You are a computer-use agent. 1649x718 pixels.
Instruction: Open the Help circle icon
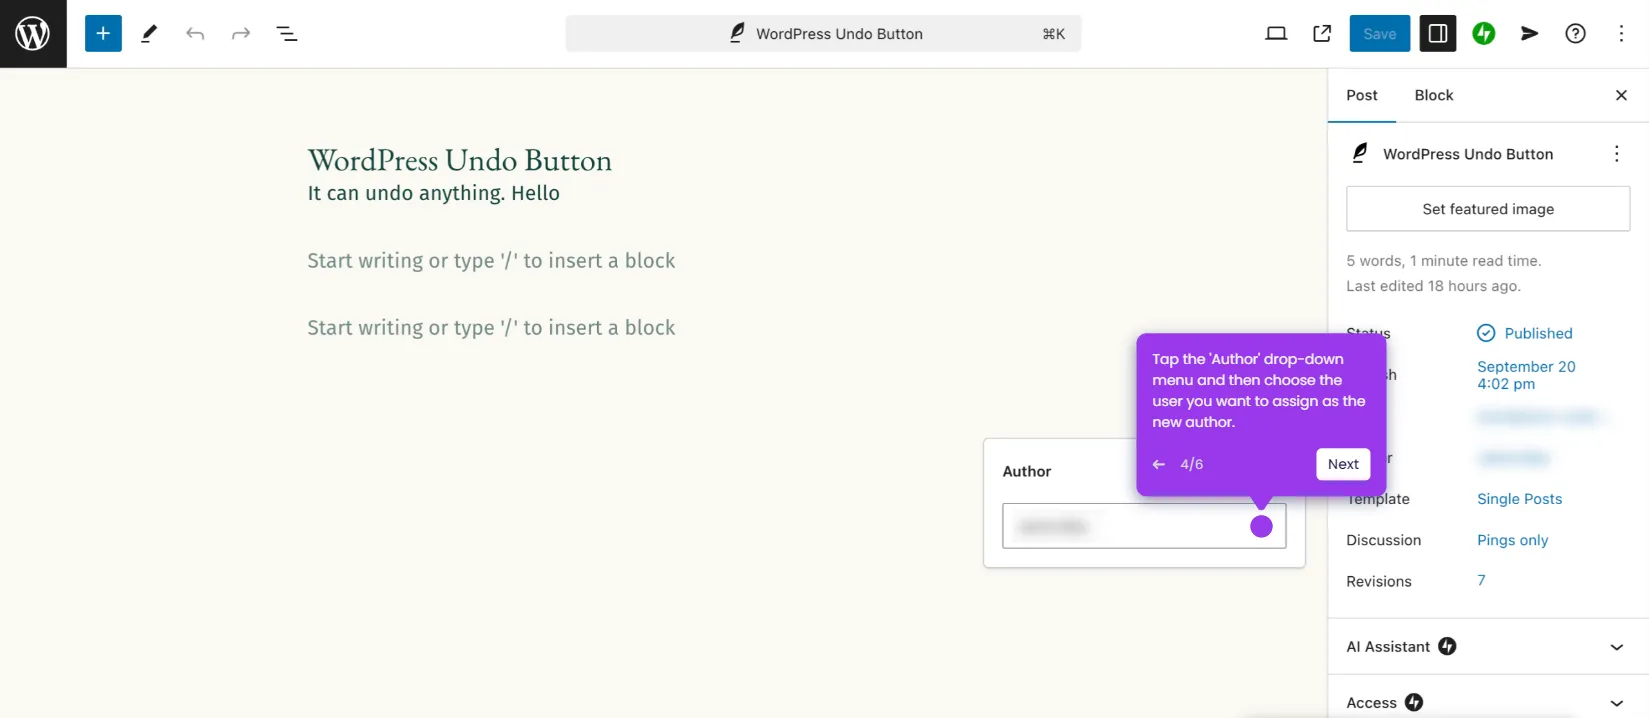click(x=1576, y=34)
